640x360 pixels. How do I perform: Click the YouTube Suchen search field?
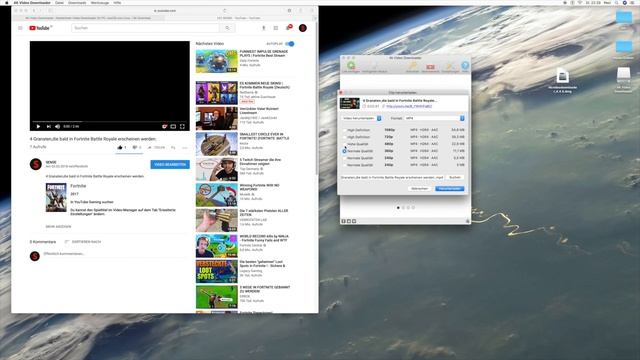(x=145, y=28)
